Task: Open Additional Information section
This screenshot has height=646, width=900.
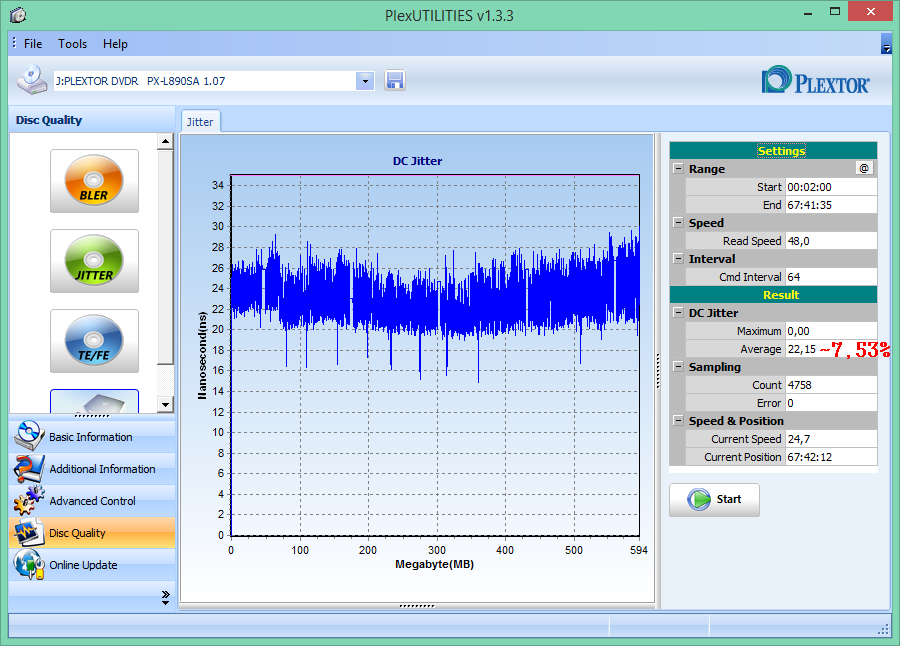Action: pos(92,469)
